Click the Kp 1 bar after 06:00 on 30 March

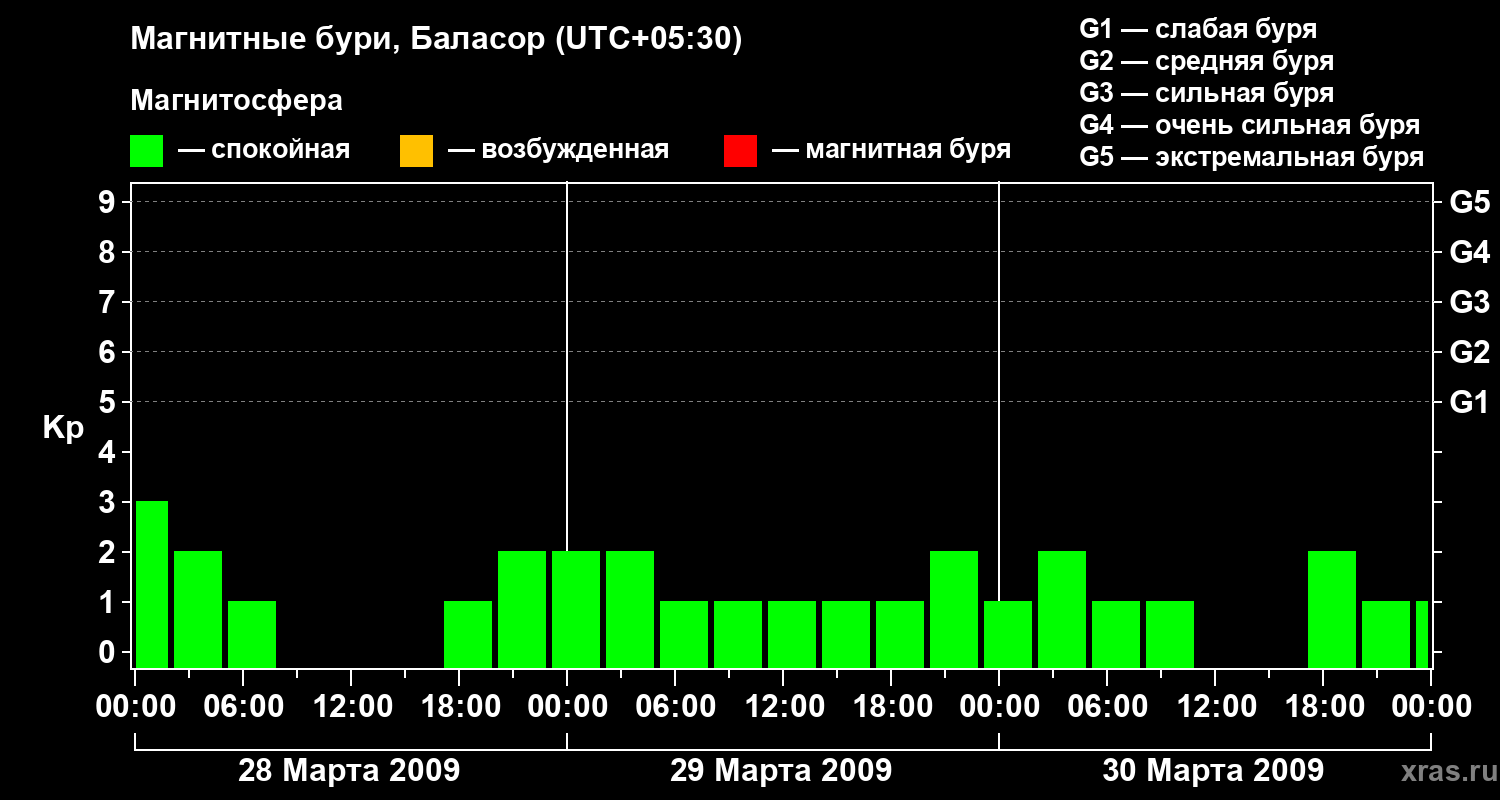(x=1116, y=634)
